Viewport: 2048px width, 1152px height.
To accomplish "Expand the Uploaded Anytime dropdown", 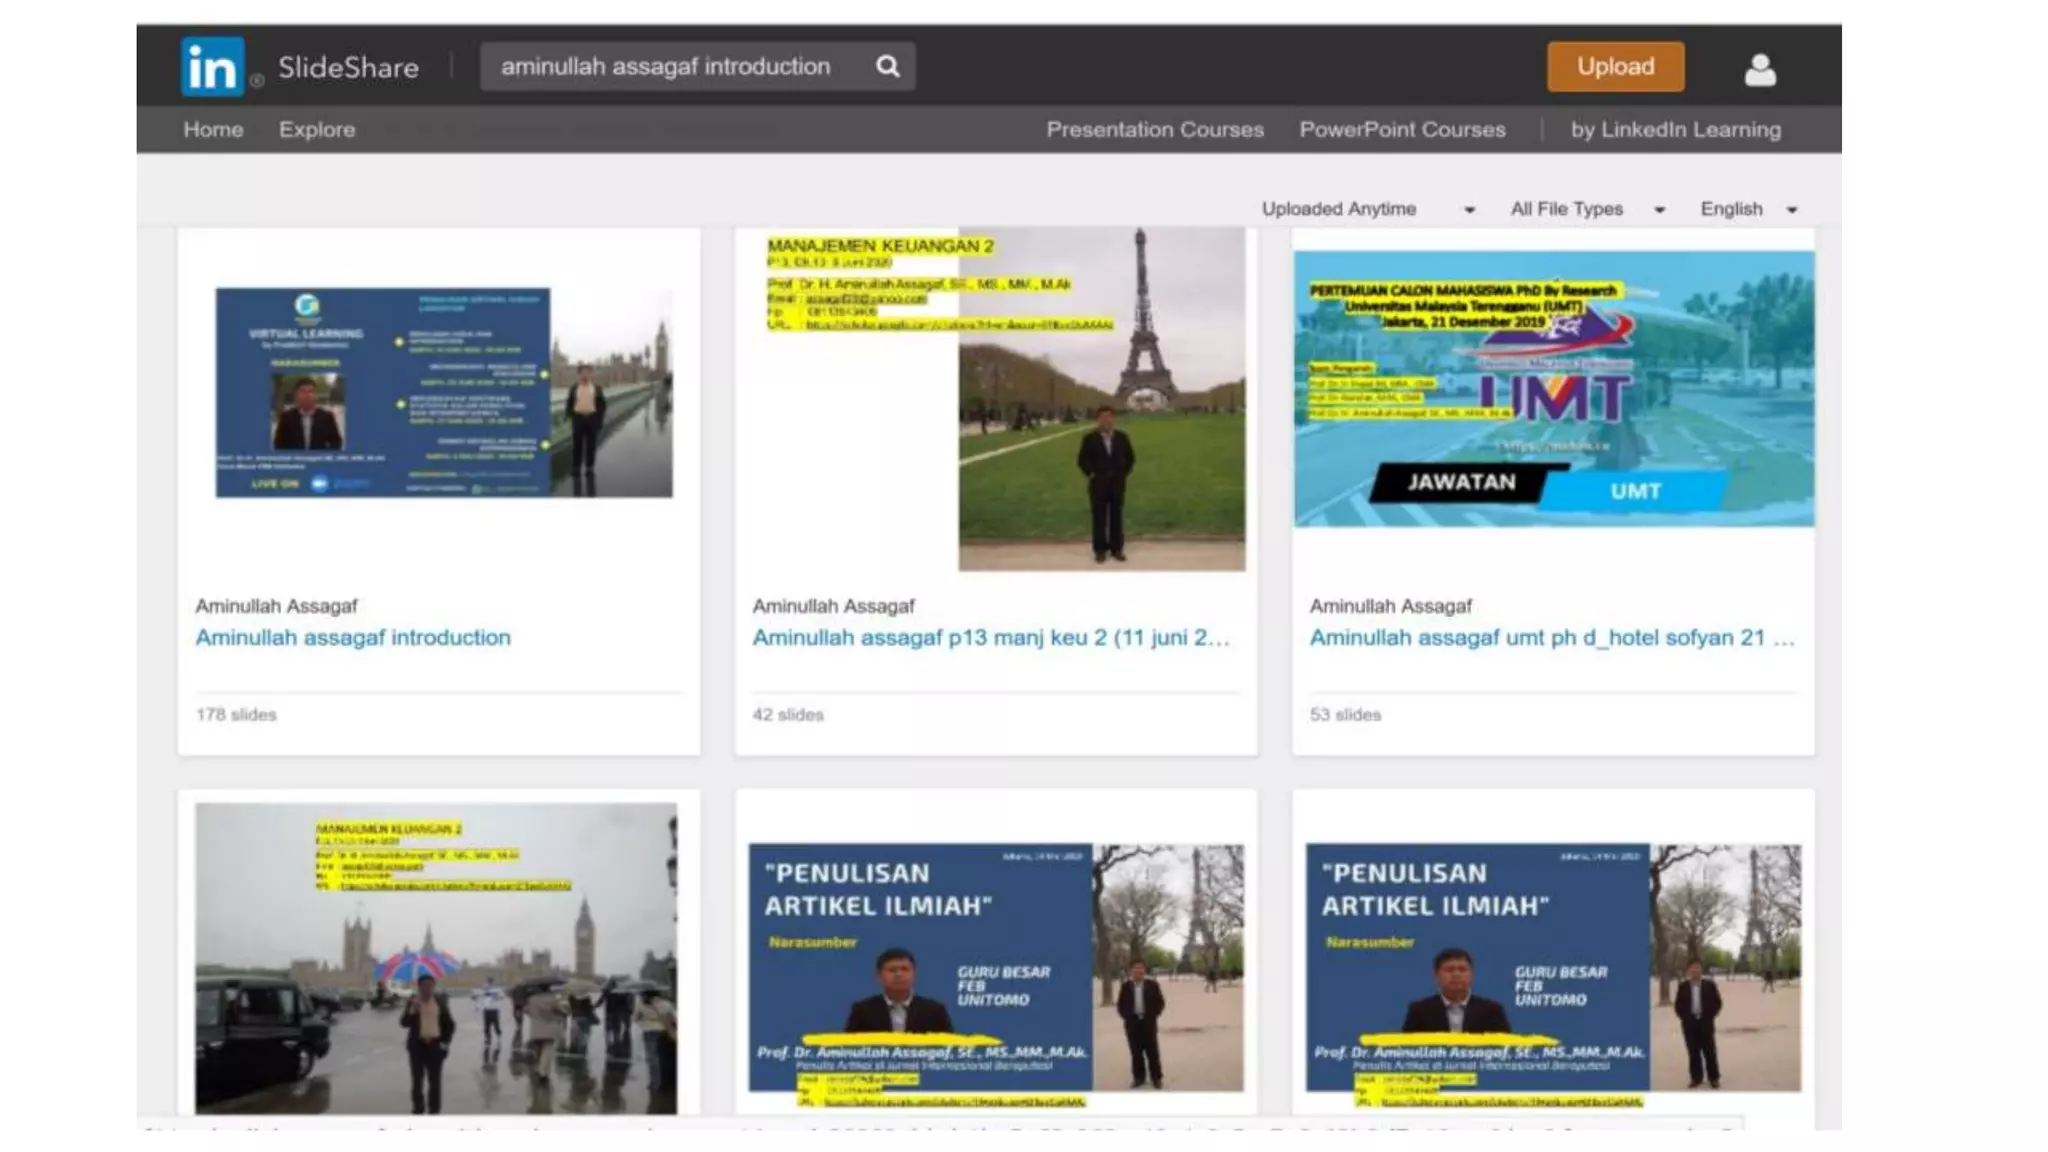I will click(1367, 209).
